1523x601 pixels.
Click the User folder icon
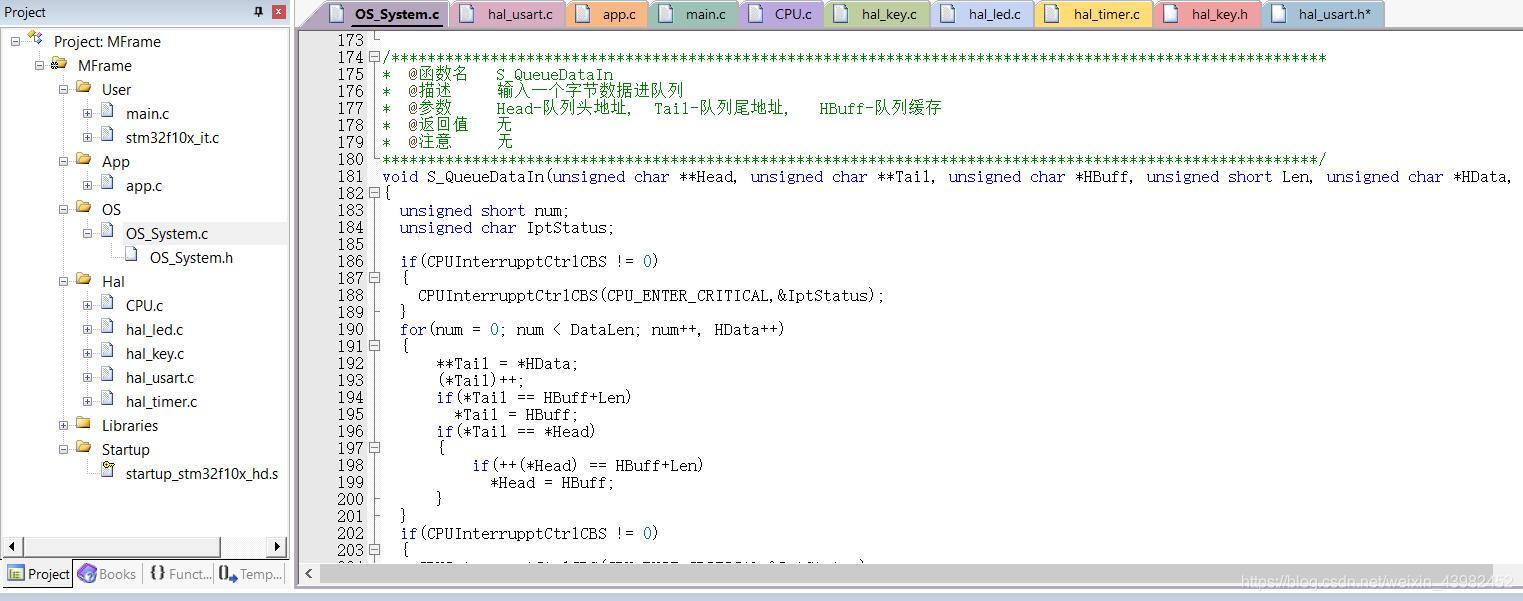click(x=83, y=88)
